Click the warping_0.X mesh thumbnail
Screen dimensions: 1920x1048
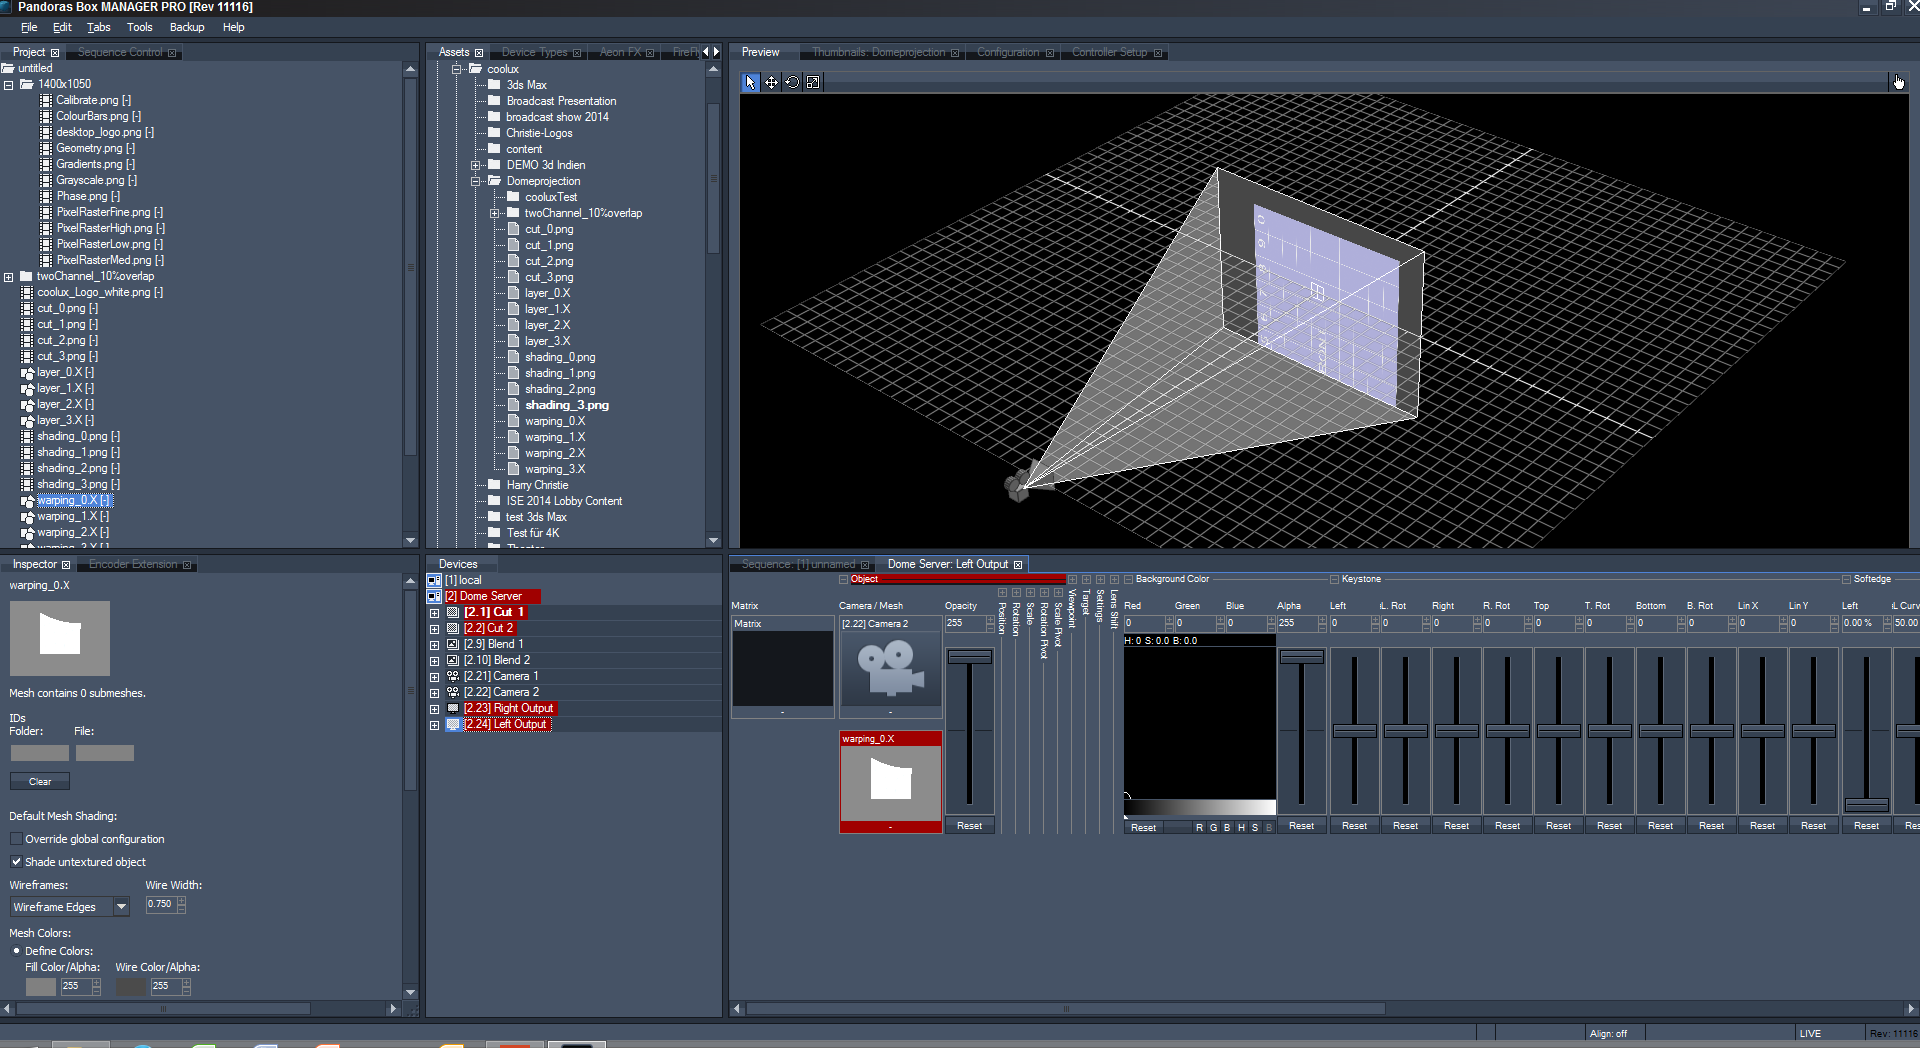point(890,779)
